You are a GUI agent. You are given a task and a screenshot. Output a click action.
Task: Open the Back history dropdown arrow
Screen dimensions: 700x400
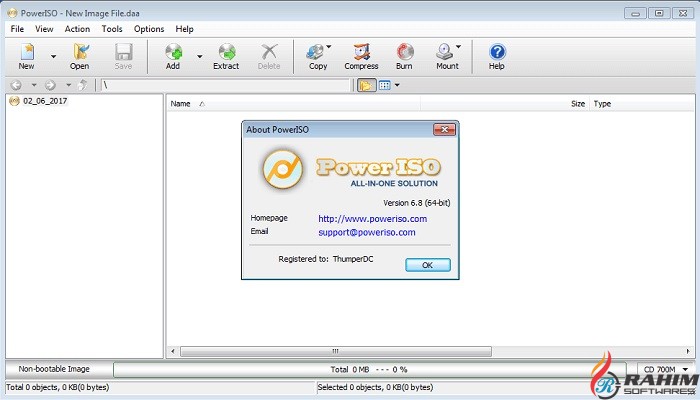tap(33, 85)
